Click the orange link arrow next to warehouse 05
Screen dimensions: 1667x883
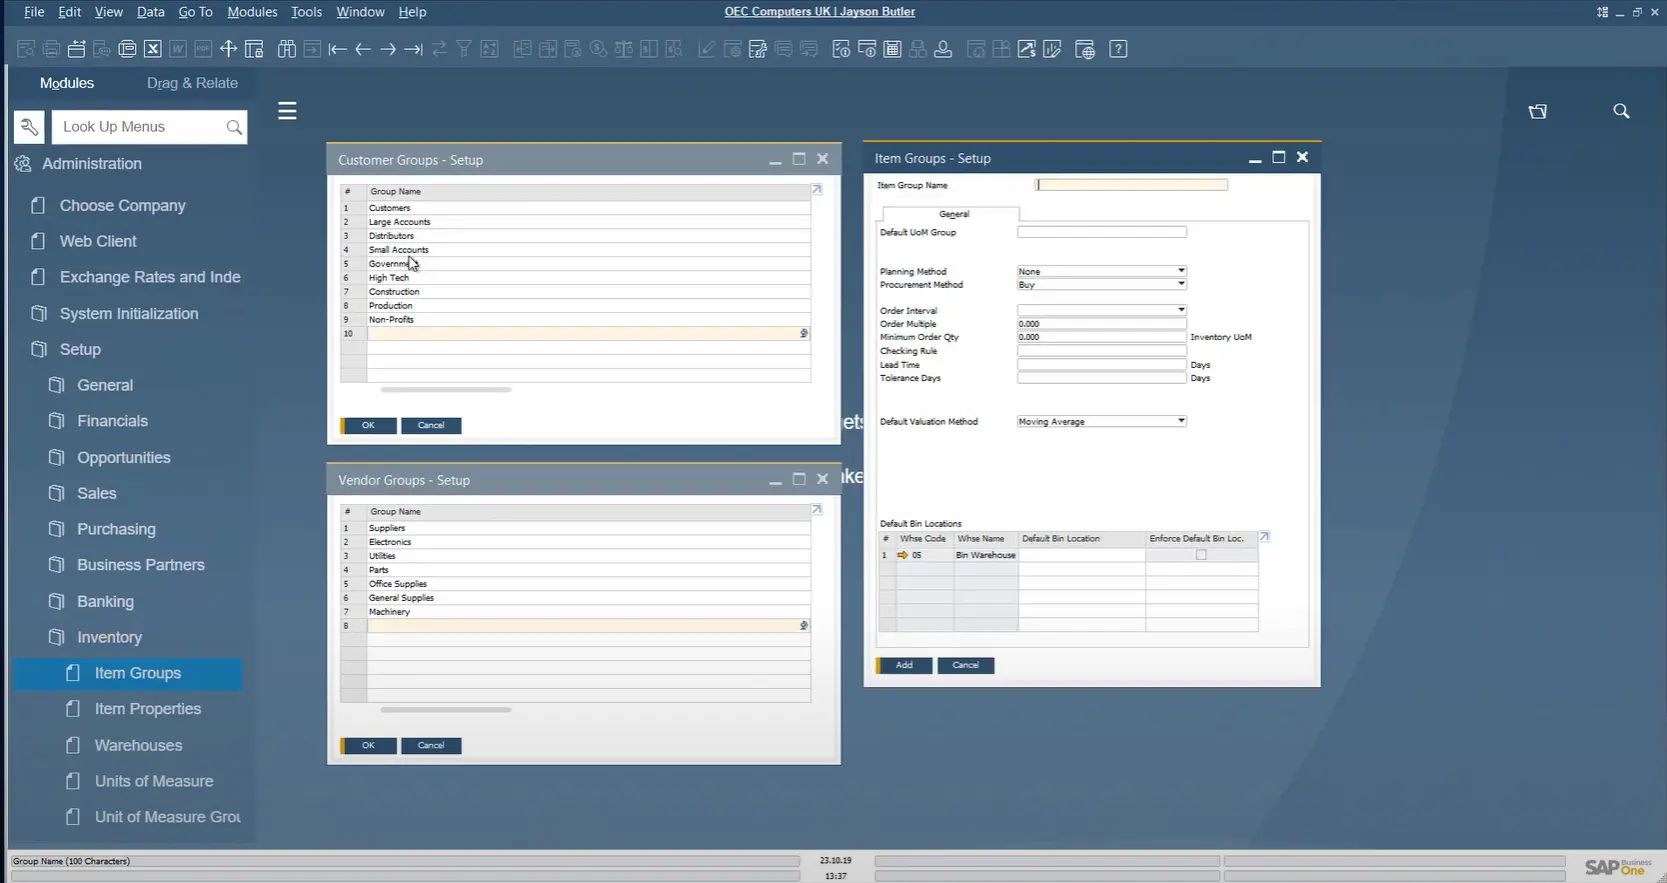click(902, 555)
